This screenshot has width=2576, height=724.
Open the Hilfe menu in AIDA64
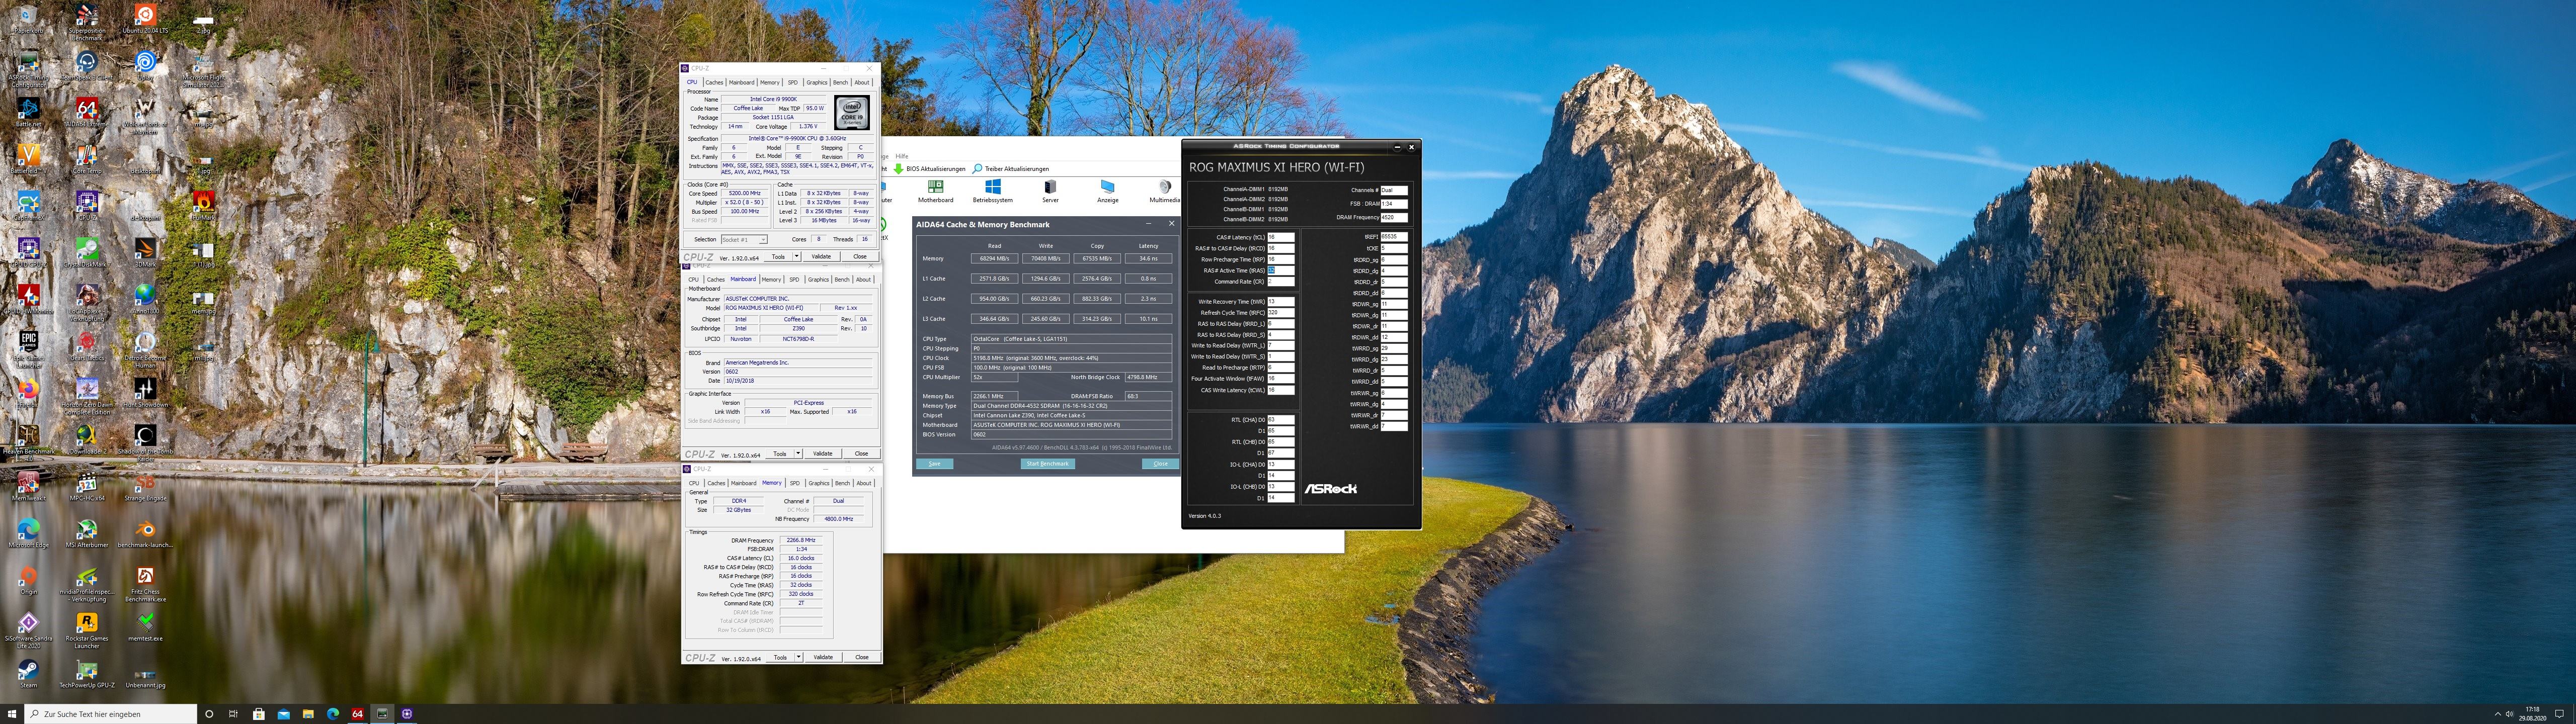[902, 156]
